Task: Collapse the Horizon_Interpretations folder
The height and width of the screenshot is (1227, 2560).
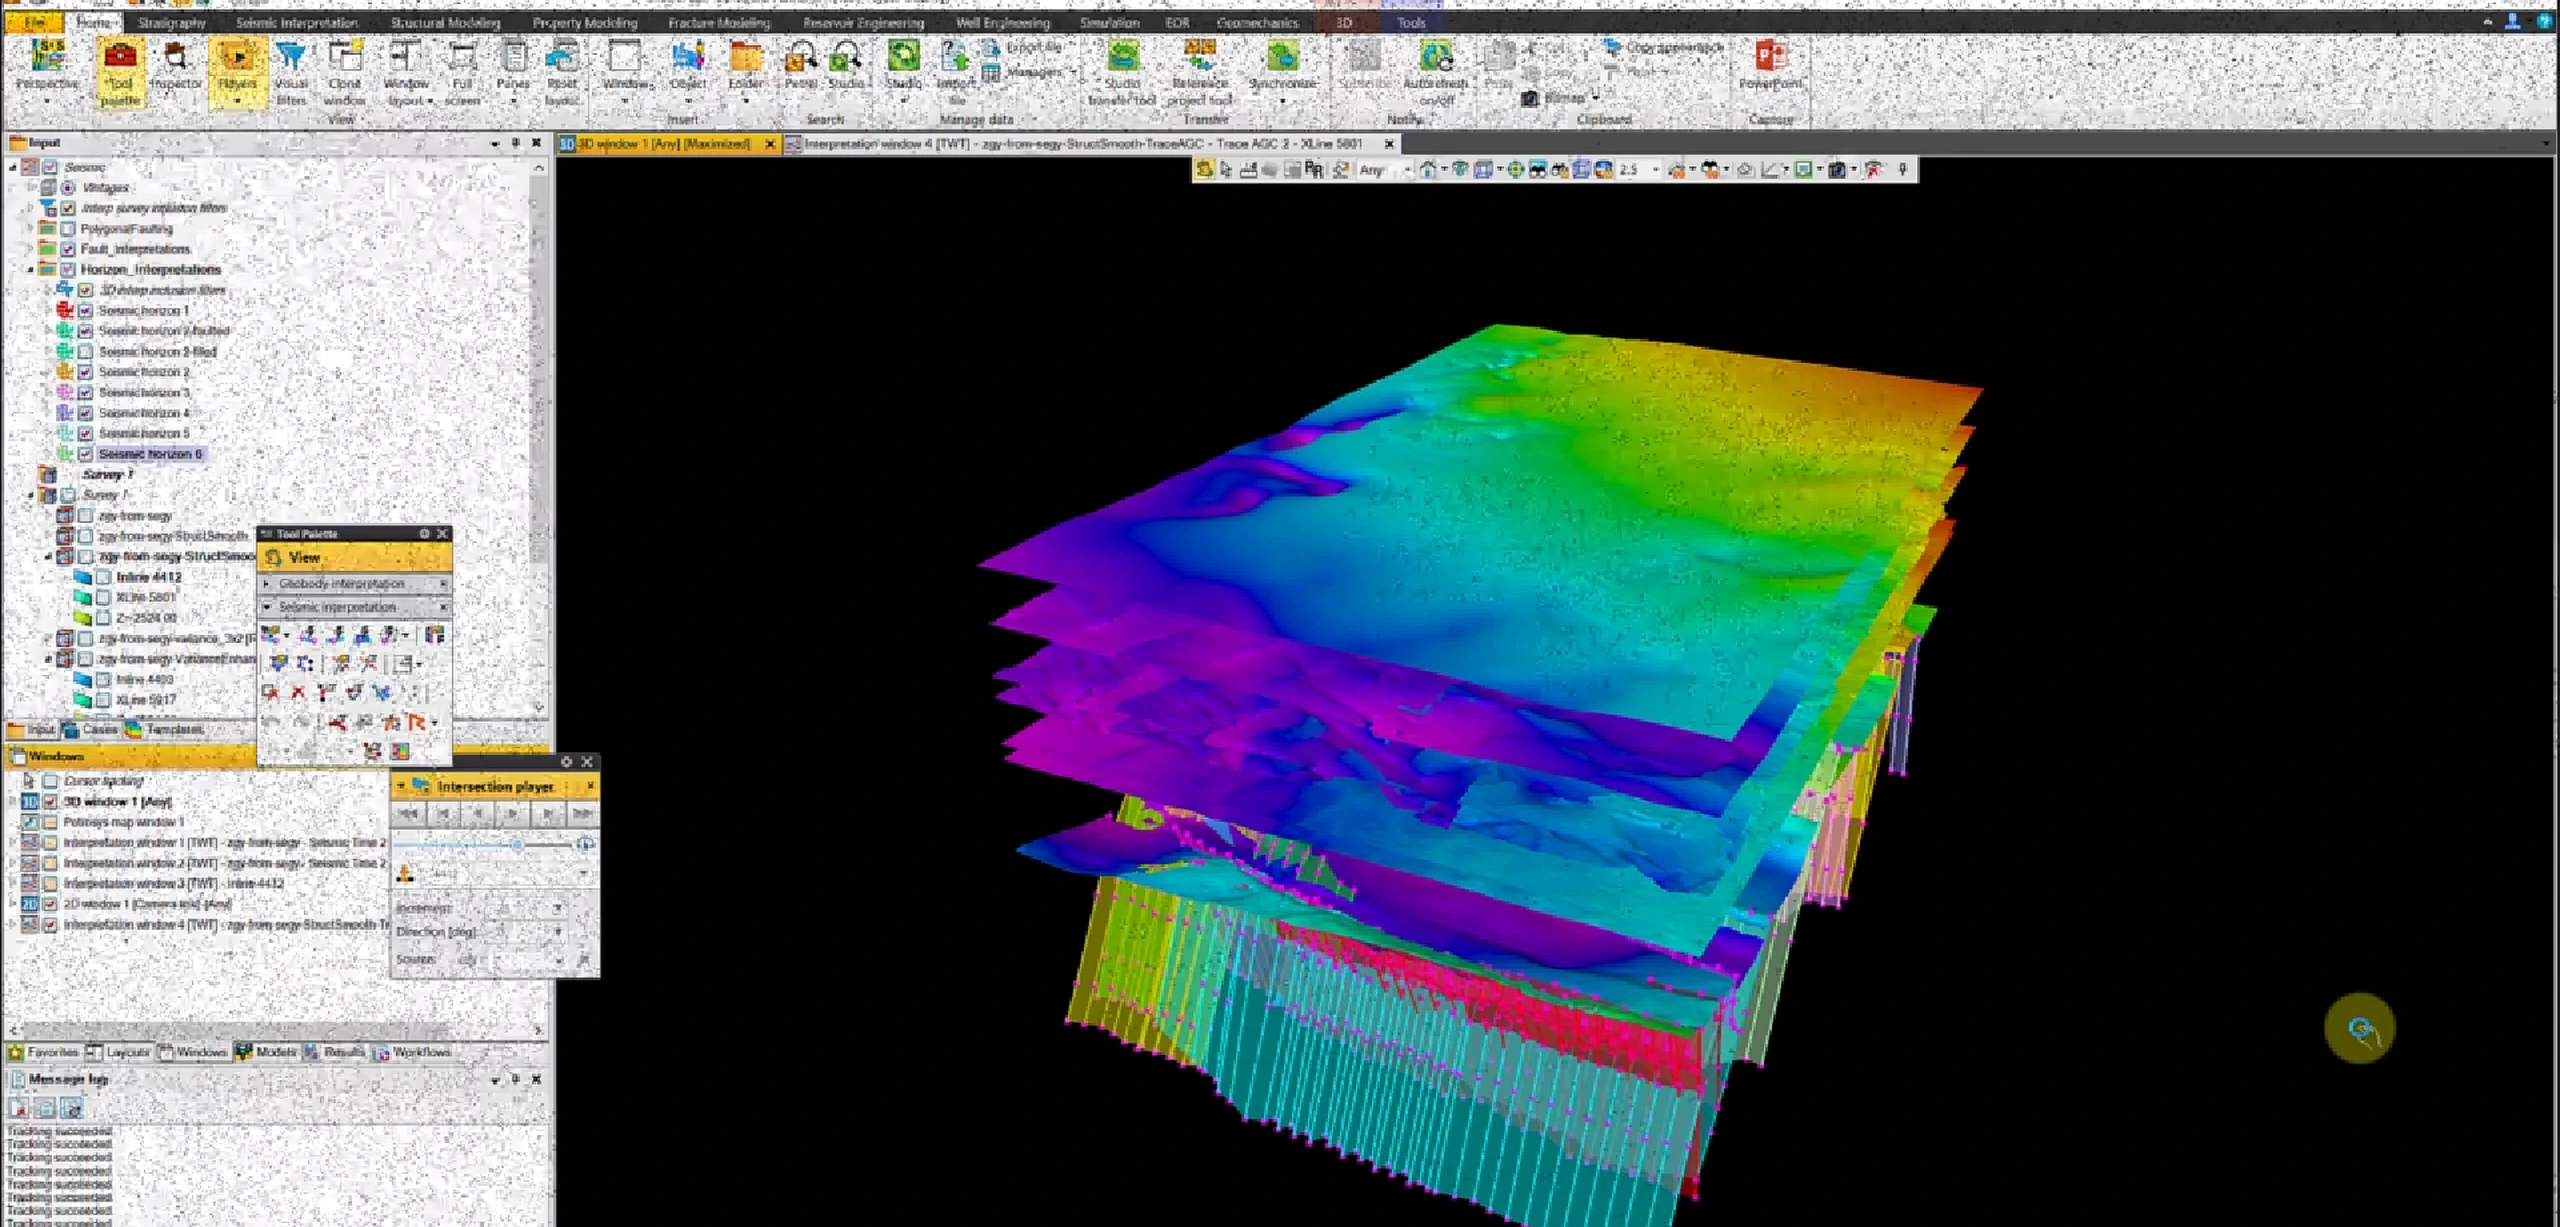Action: point(31,270)
